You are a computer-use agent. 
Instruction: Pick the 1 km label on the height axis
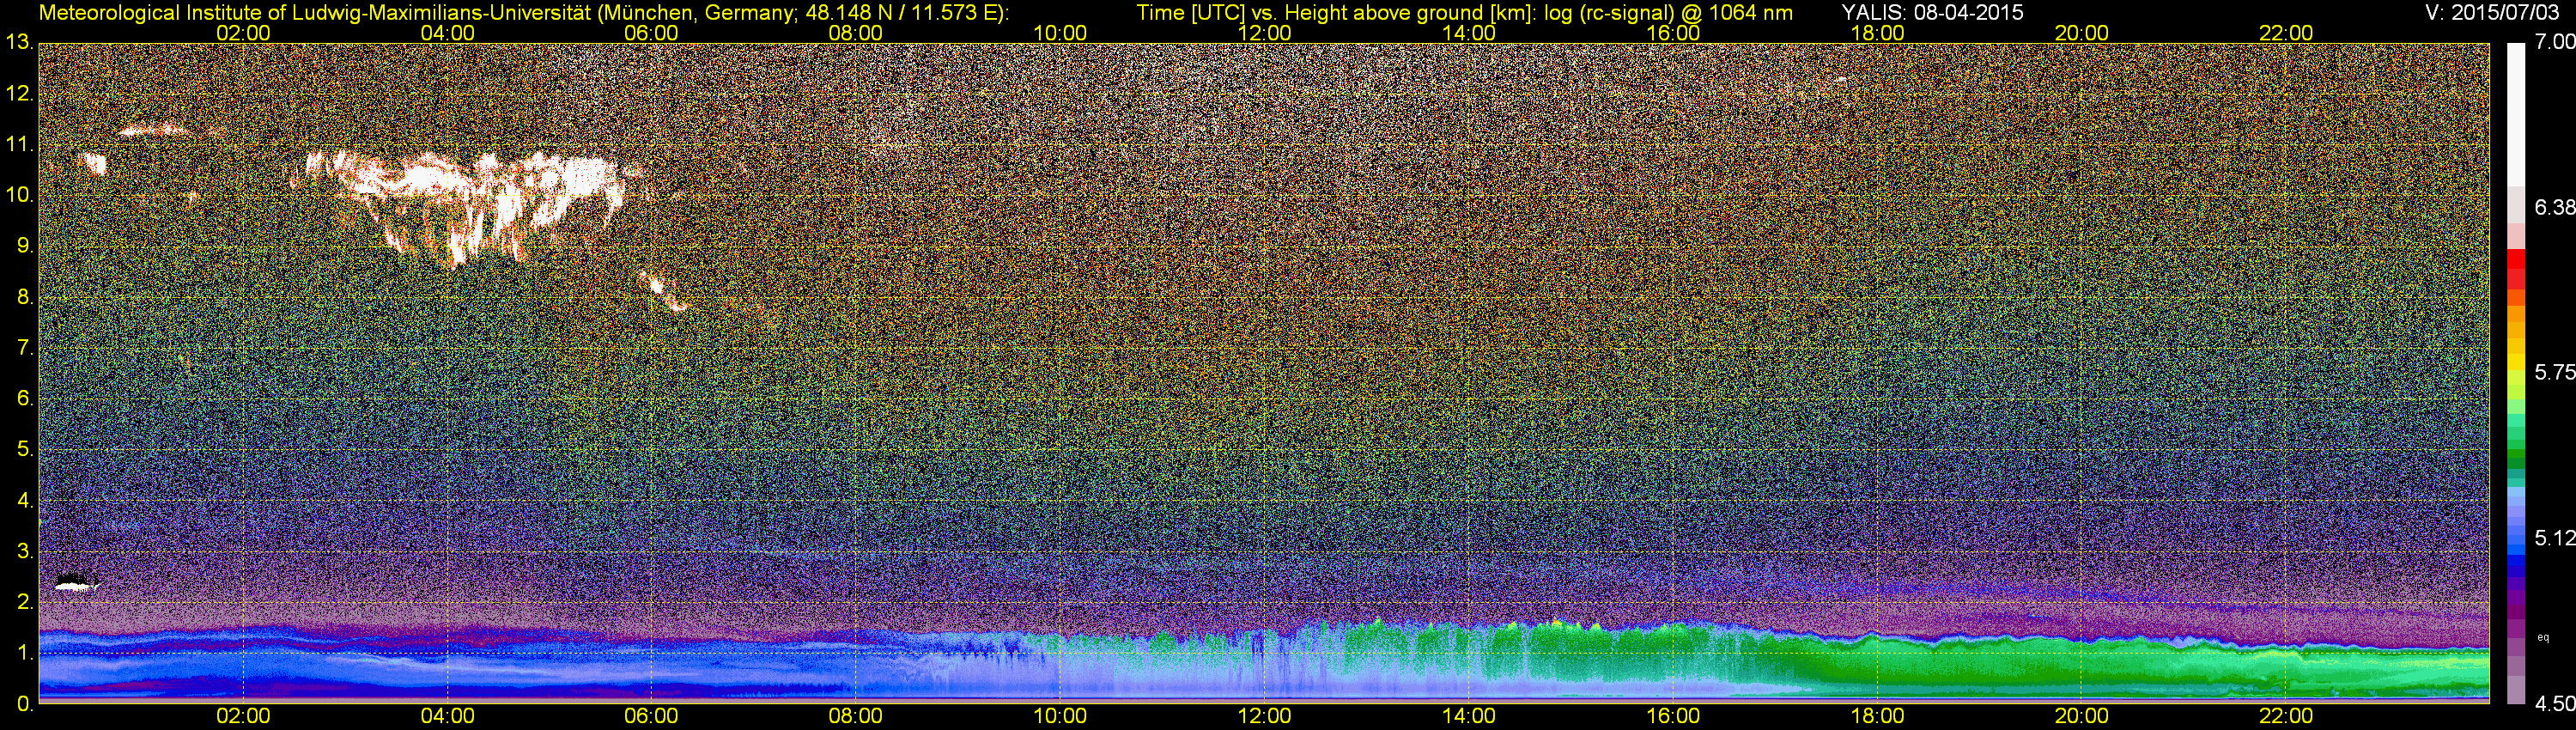[x=24, y=653]
